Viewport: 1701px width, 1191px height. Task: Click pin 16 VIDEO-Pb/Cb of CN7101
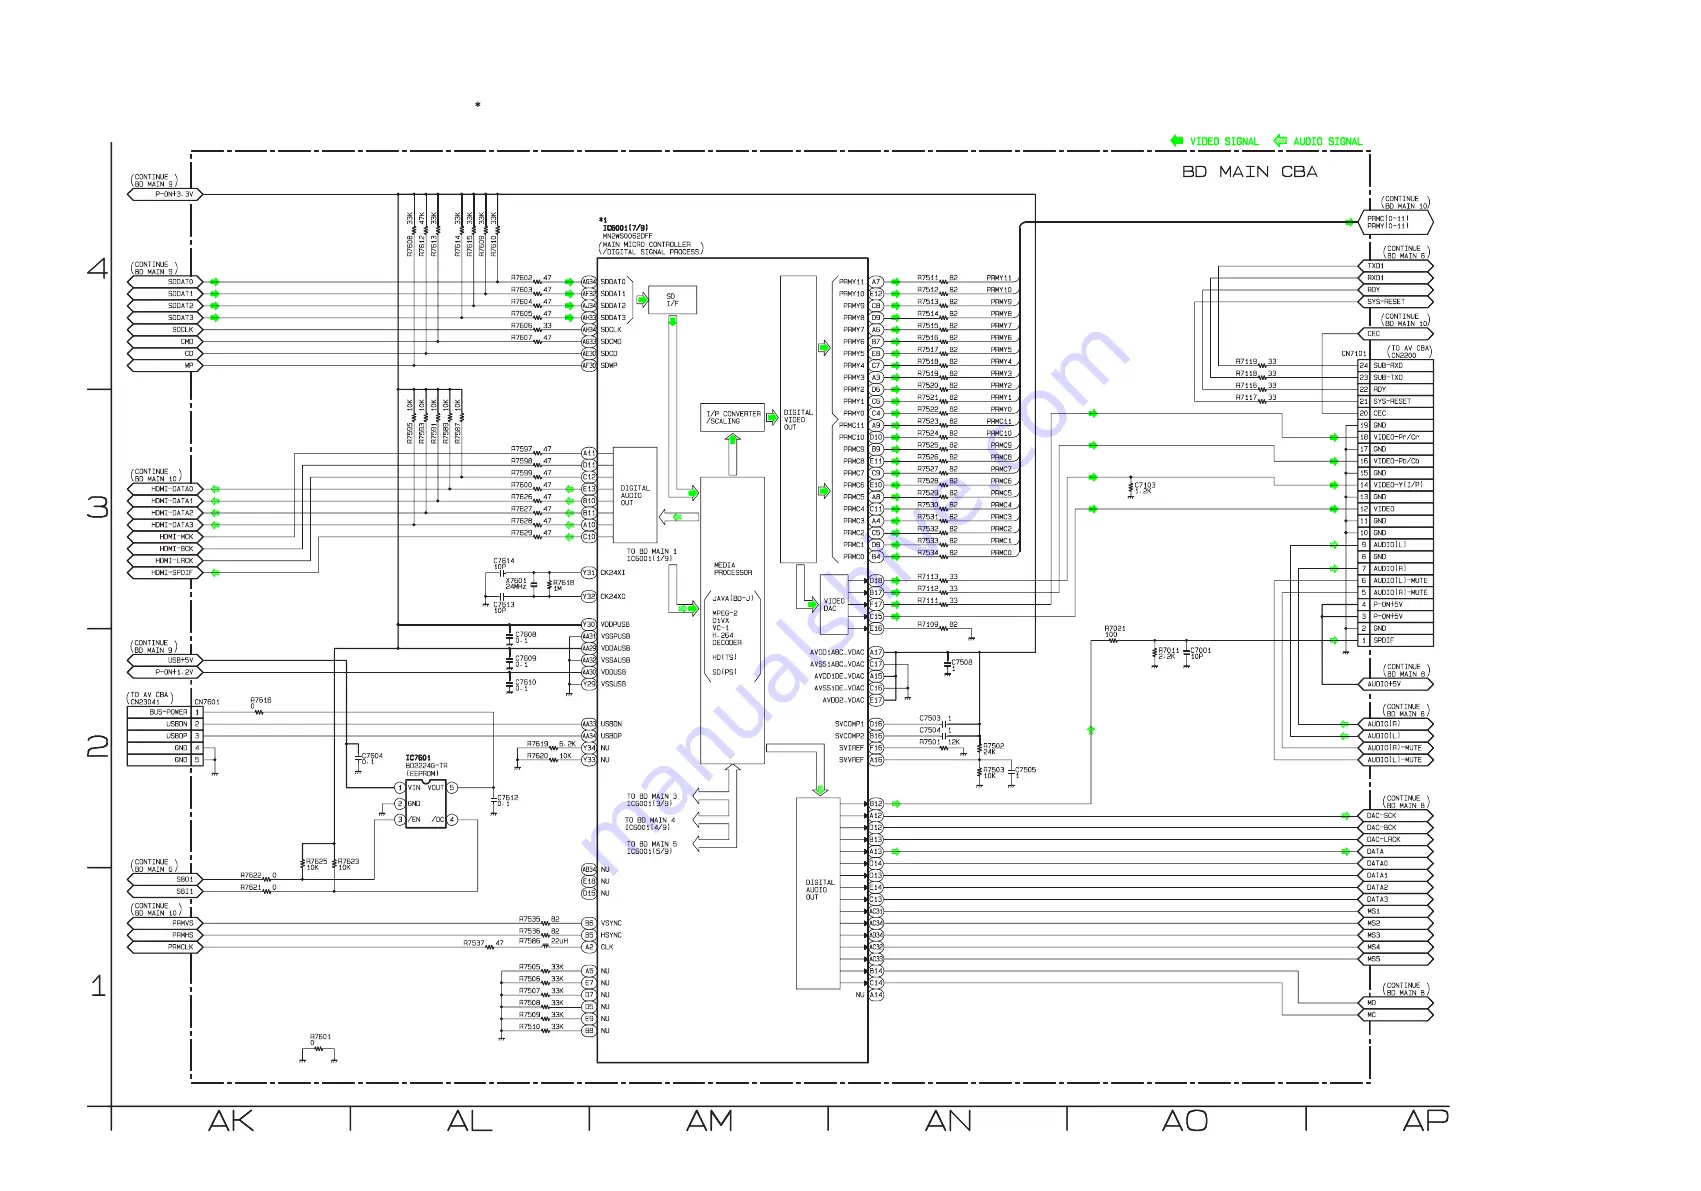click(x=1396, y=461)
